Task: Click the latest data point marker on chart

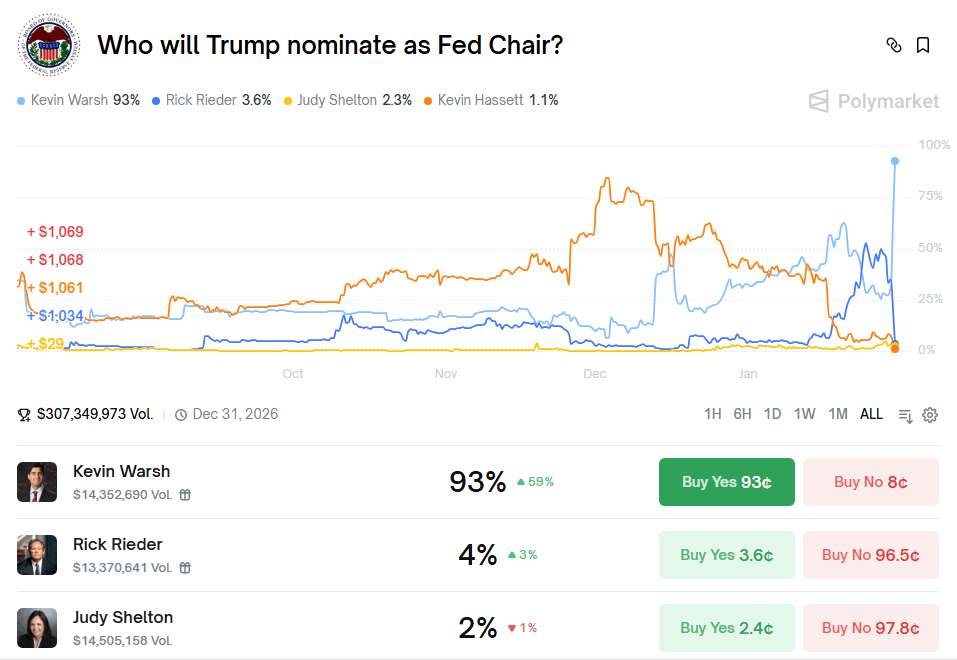Action: tap(893, 160)
